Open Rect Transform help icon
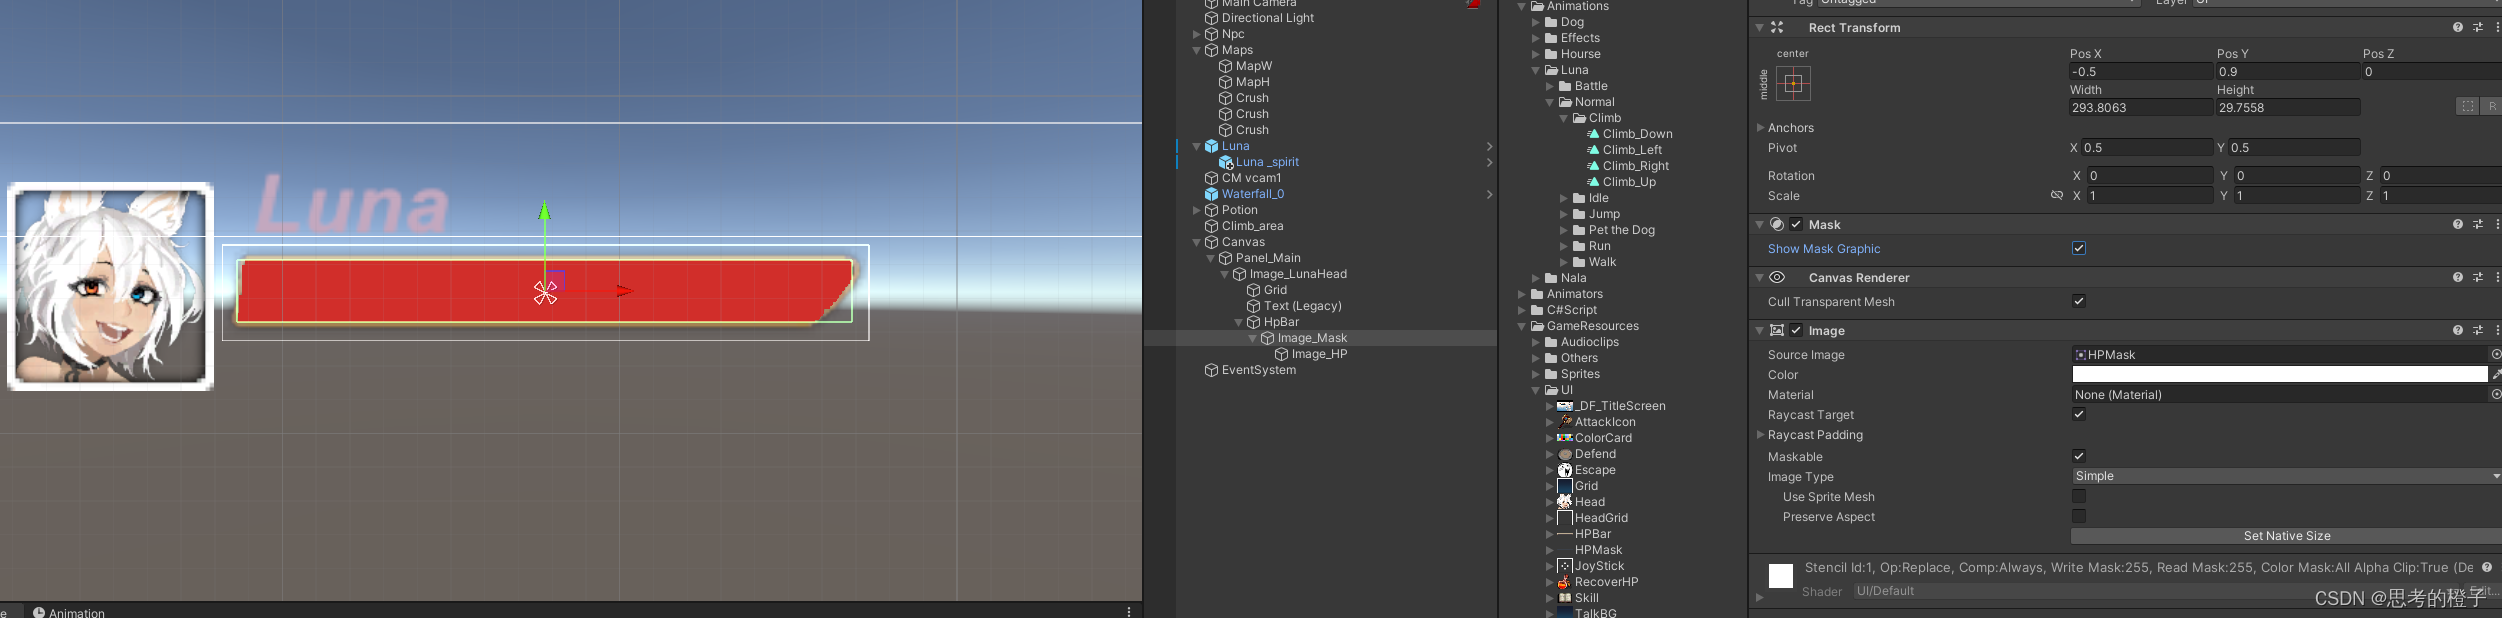The width and height of the screenshot is (2502, 618). click(x=2457, y=27)
